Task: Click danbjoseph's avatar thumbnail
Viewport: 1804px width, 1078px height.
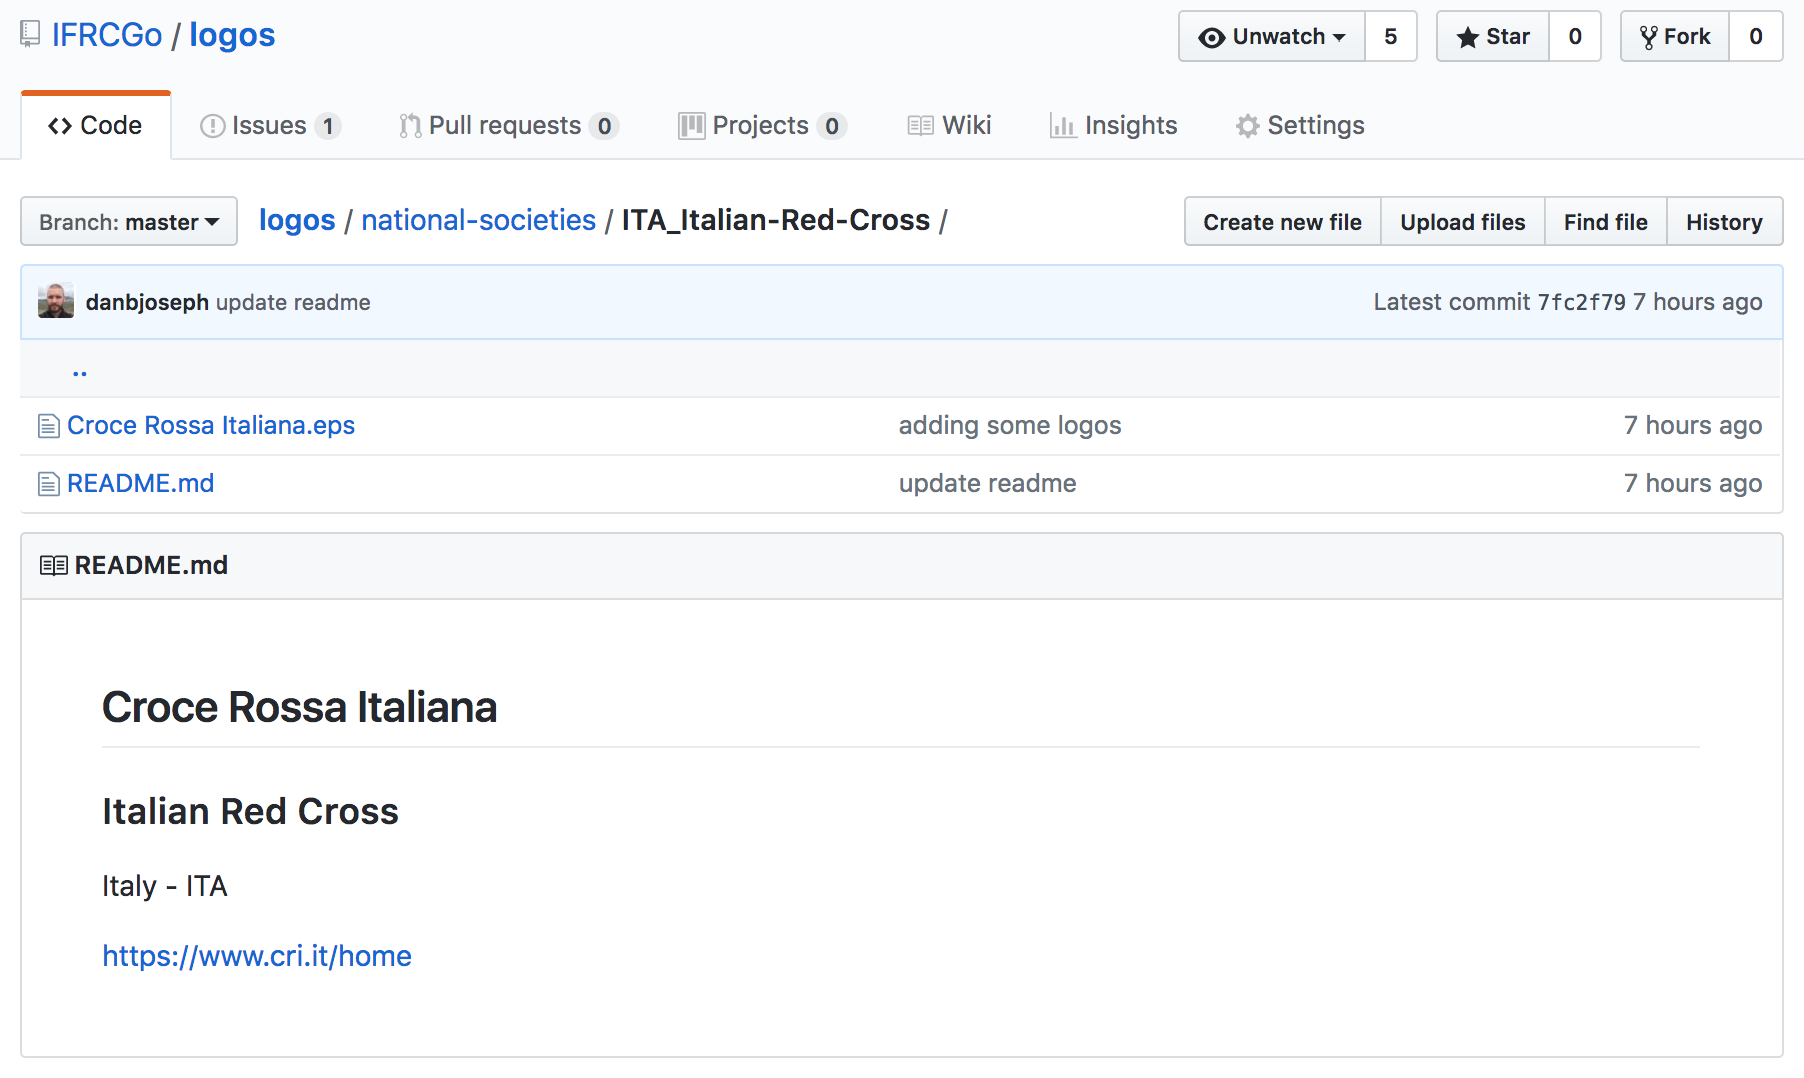Action: [56, 301]
